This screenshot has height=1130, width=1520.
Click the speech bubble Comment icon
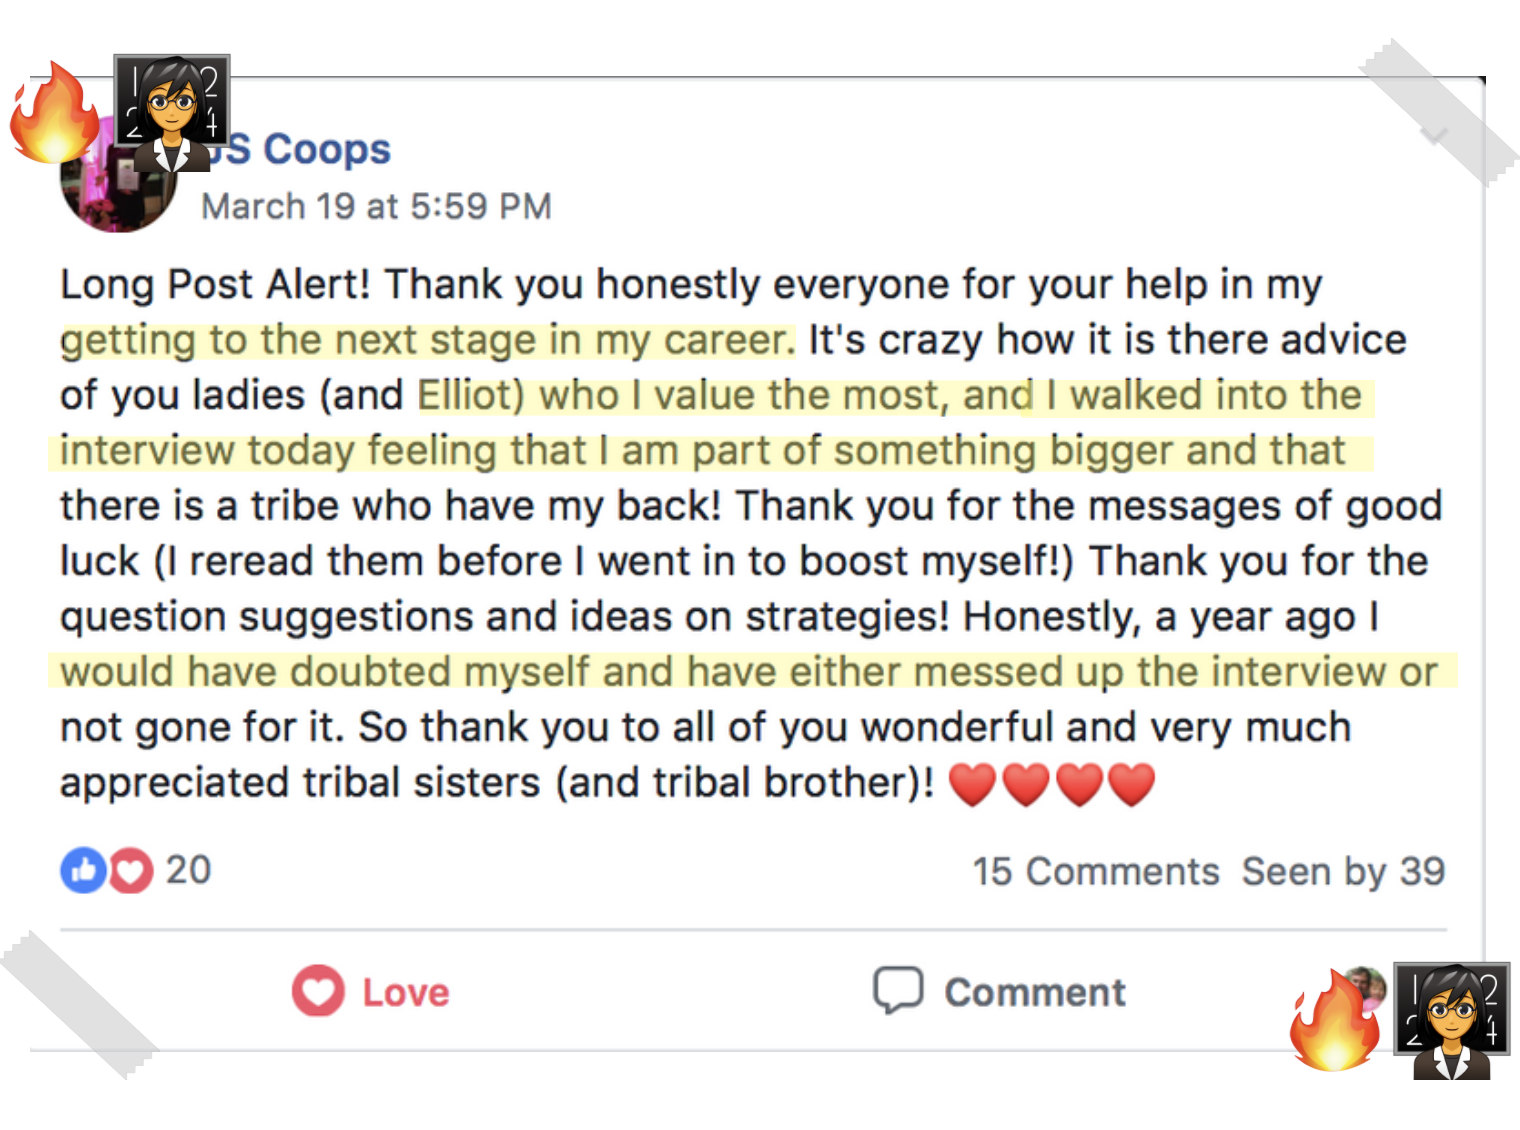click(897, 990)
